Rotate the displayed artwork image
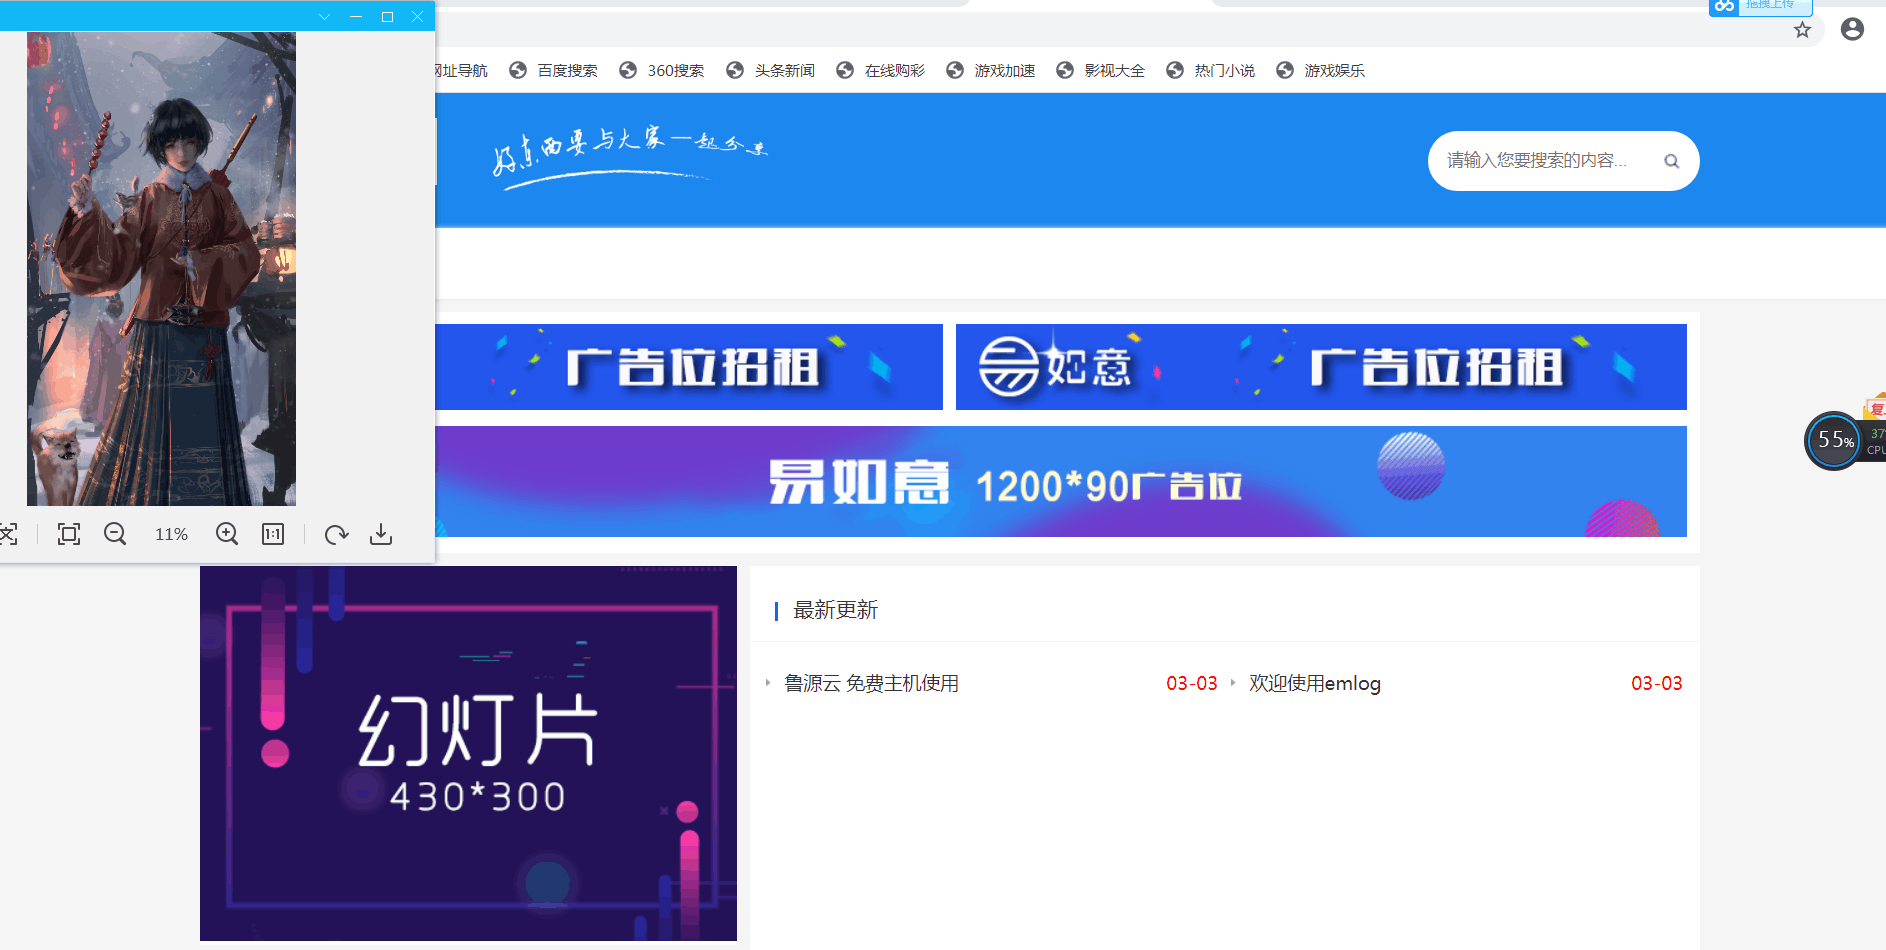1886x950 pixels. [x=335, y=534]
